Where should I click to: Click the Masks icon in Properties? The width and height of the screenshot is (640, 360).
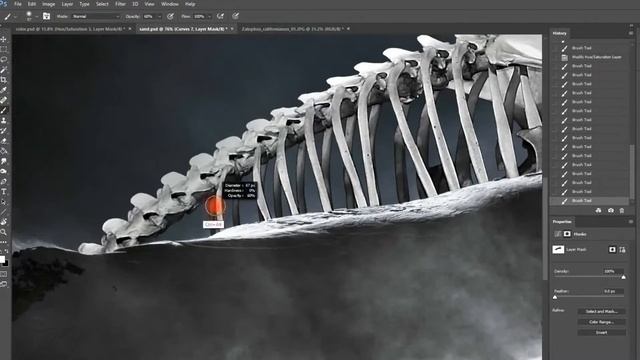click(x=567, y=234)
